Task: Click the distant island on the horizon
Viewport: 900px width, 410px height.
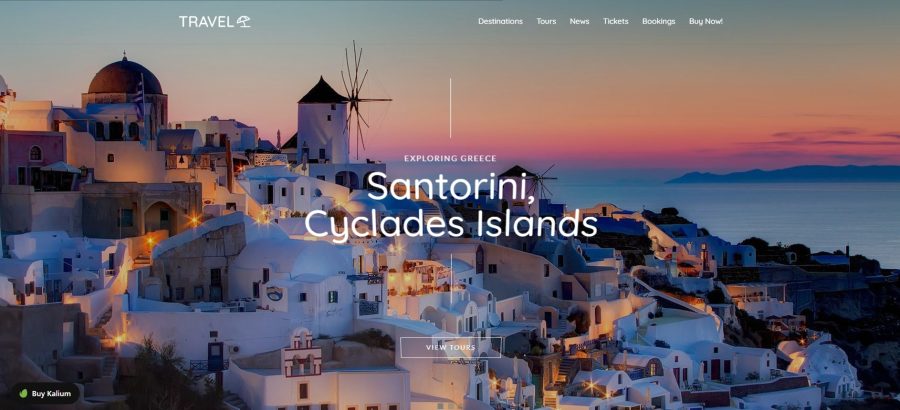Action: [x=783, y=174]
